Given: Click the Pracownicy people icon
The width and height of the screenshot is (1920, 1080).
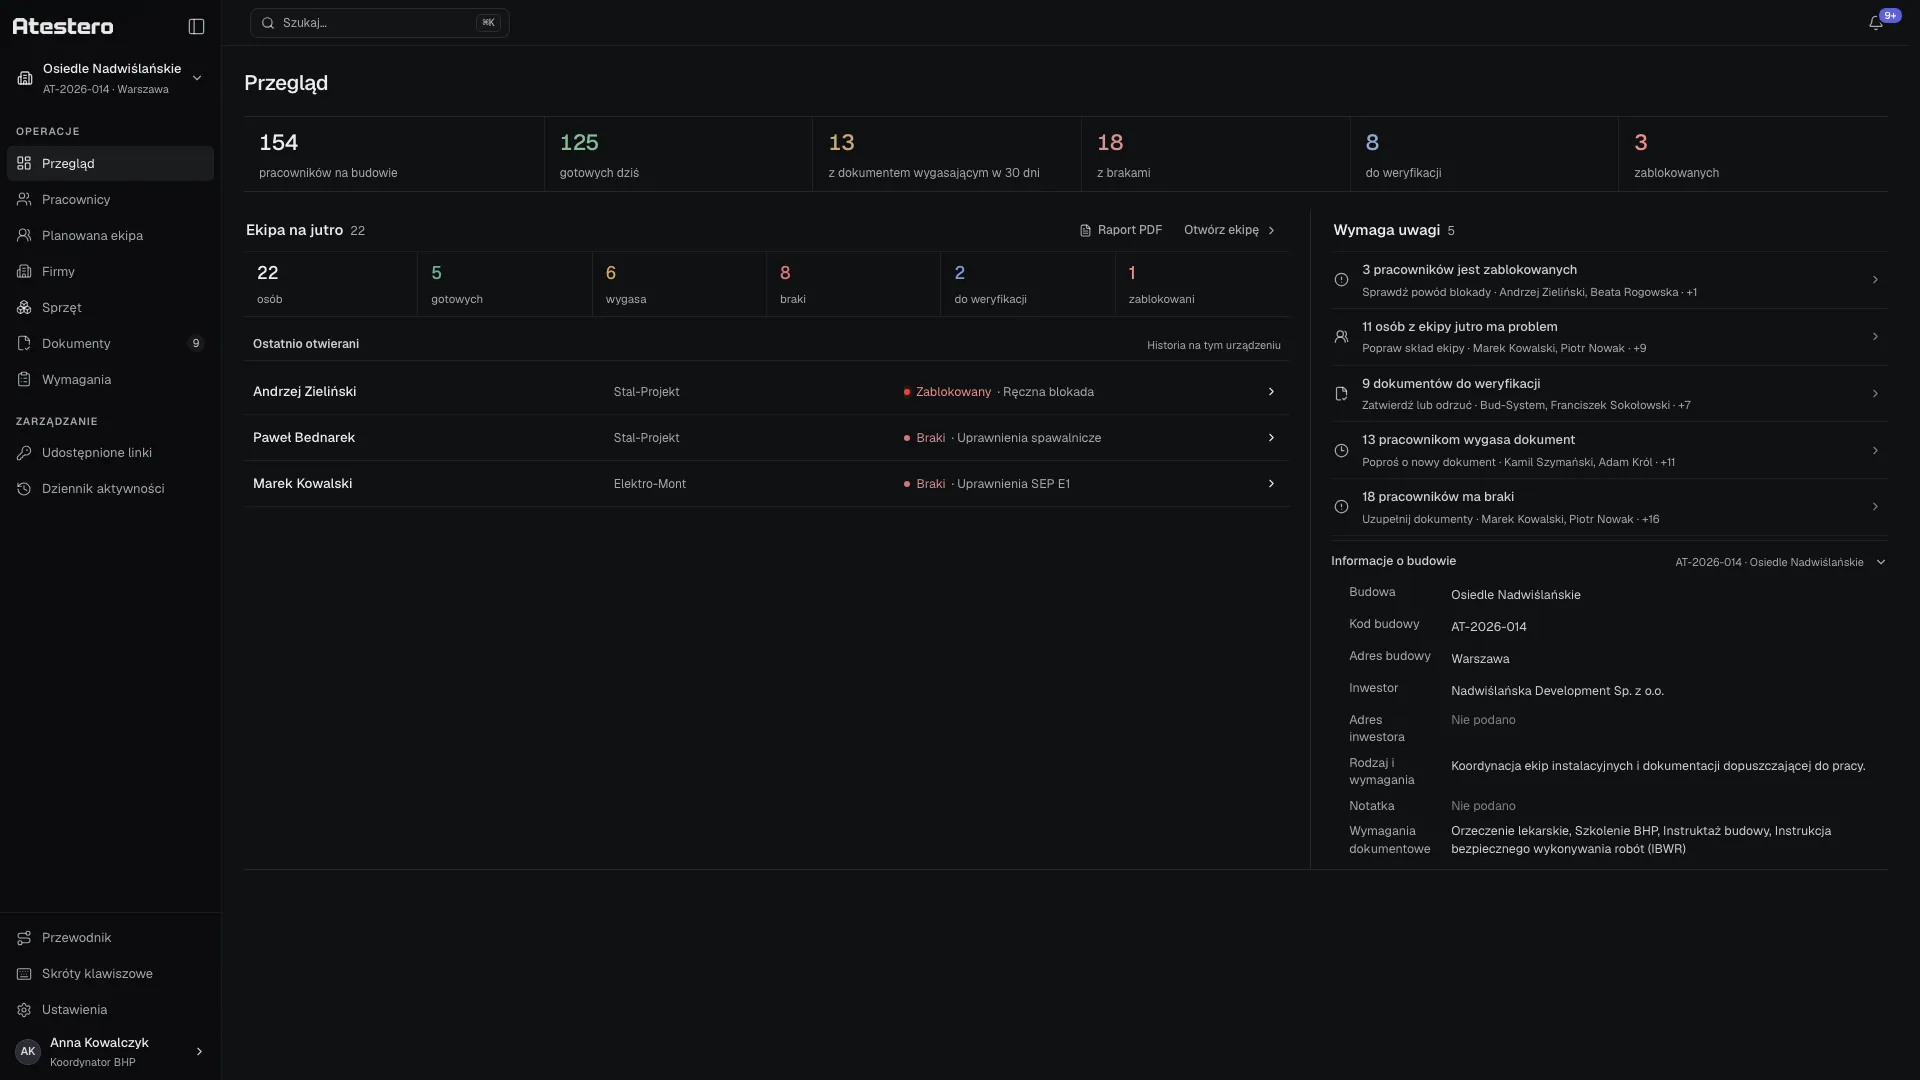Looking at the screenshot, I should tap(24, 199).
